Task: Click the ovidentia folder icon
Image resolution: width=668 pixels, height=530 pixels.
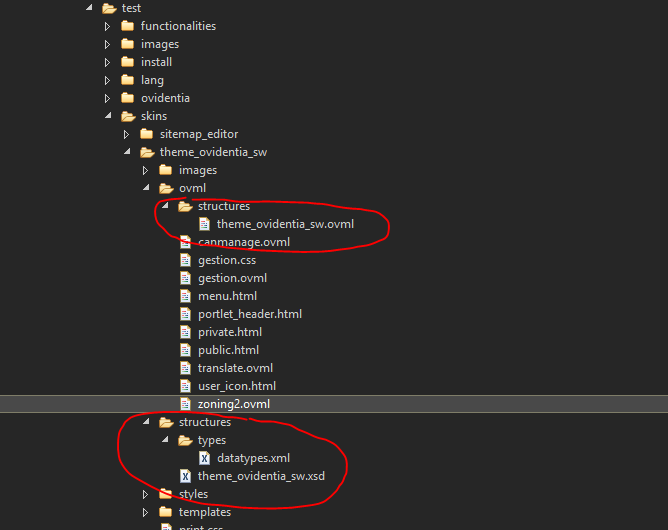Action: pyautogui.click(x=128, y=98)
